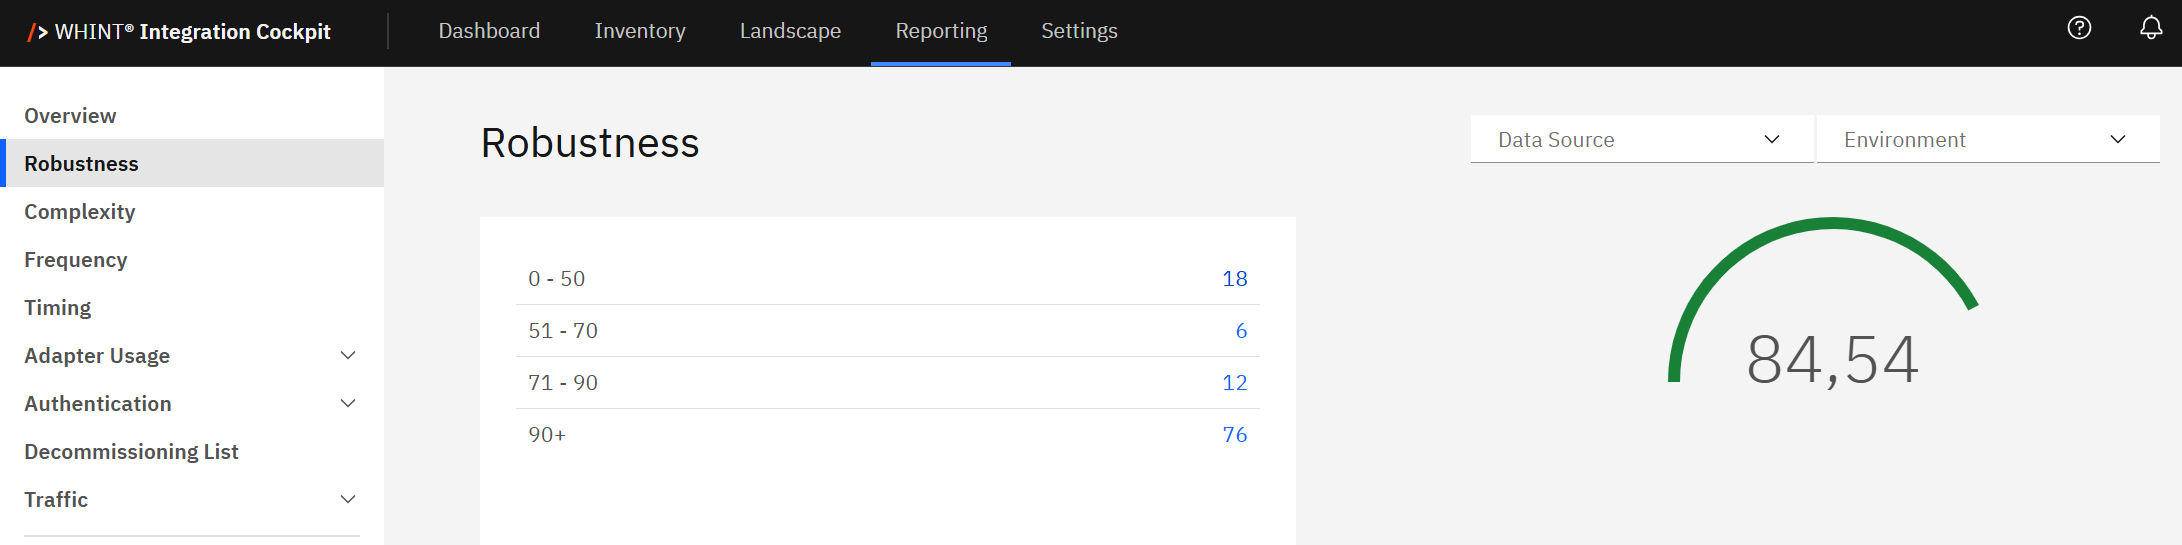Screen dimensions: 2182x545
Task: Open the Settings tab
Action: point(1079,31)
